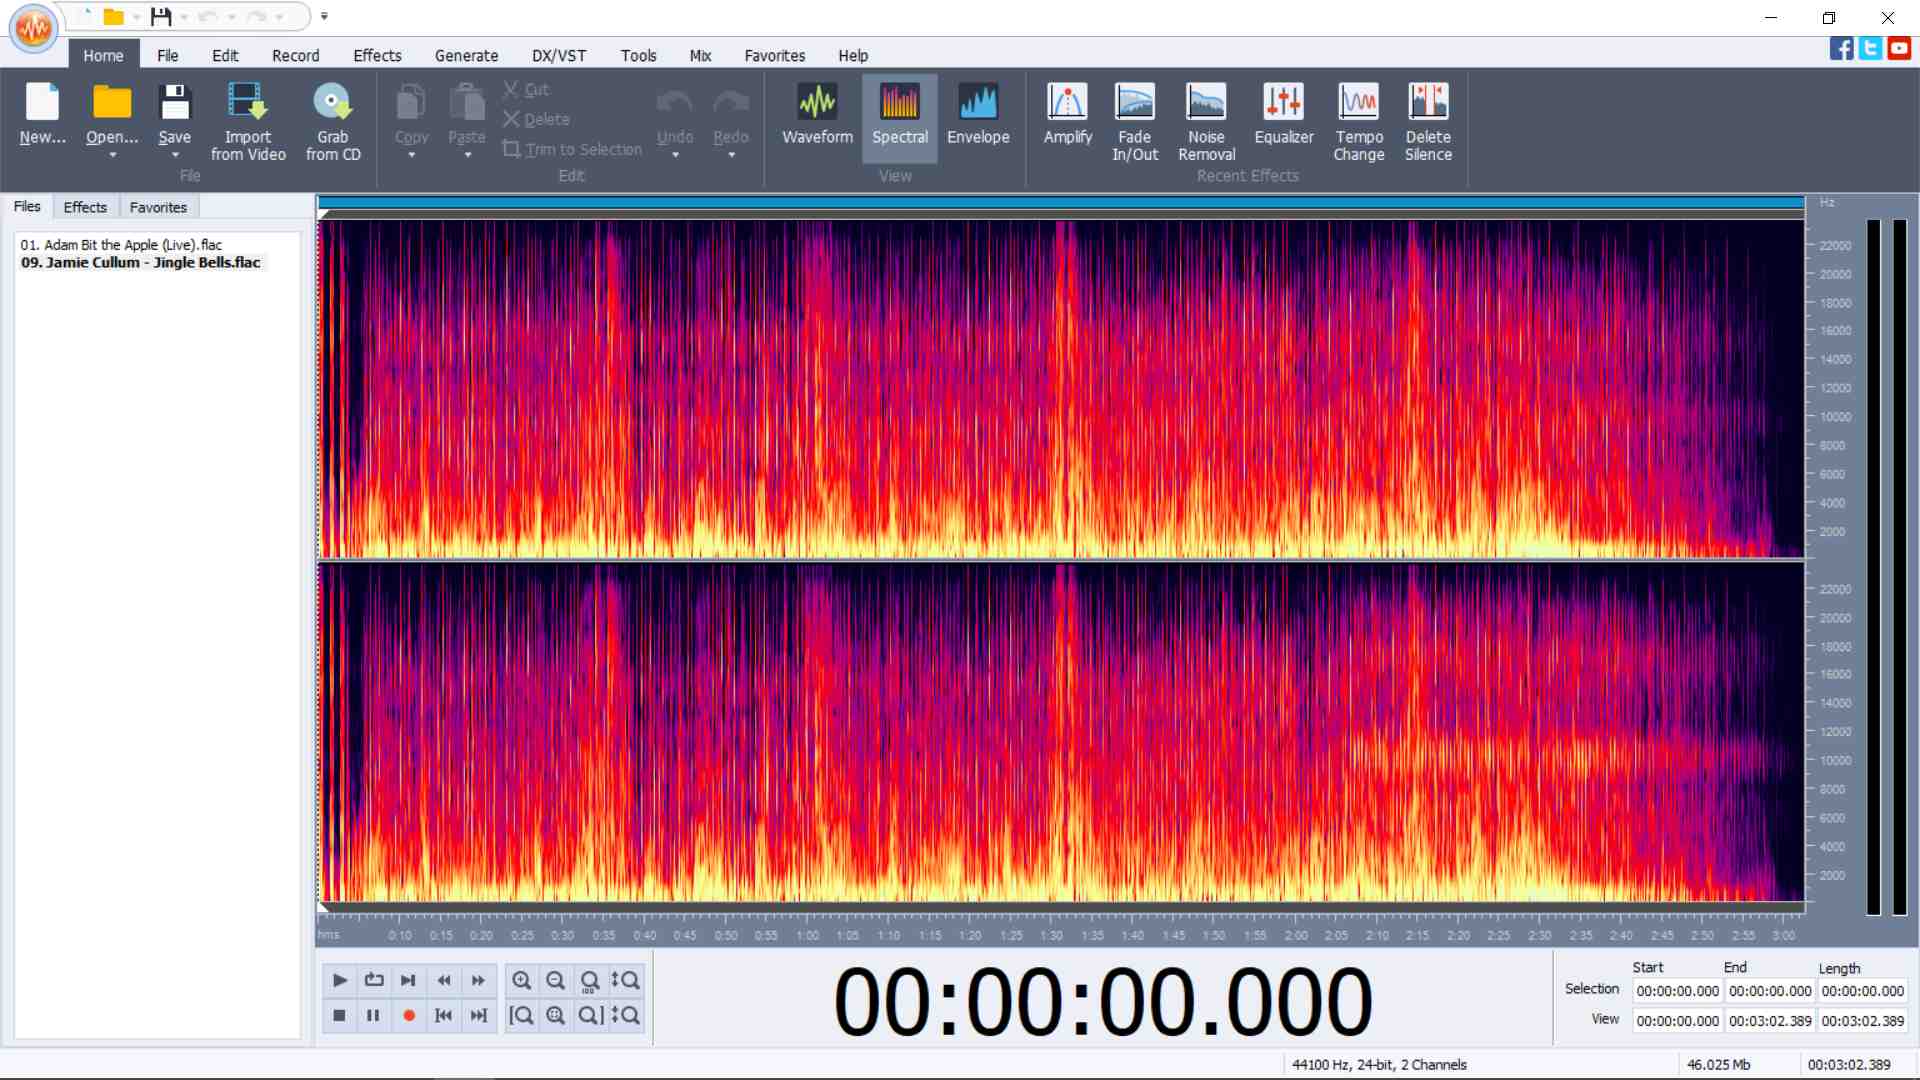This screenshot has width=1920, height=1080.
Task: Click the rewind button
Action: click(x=443, y=980)
